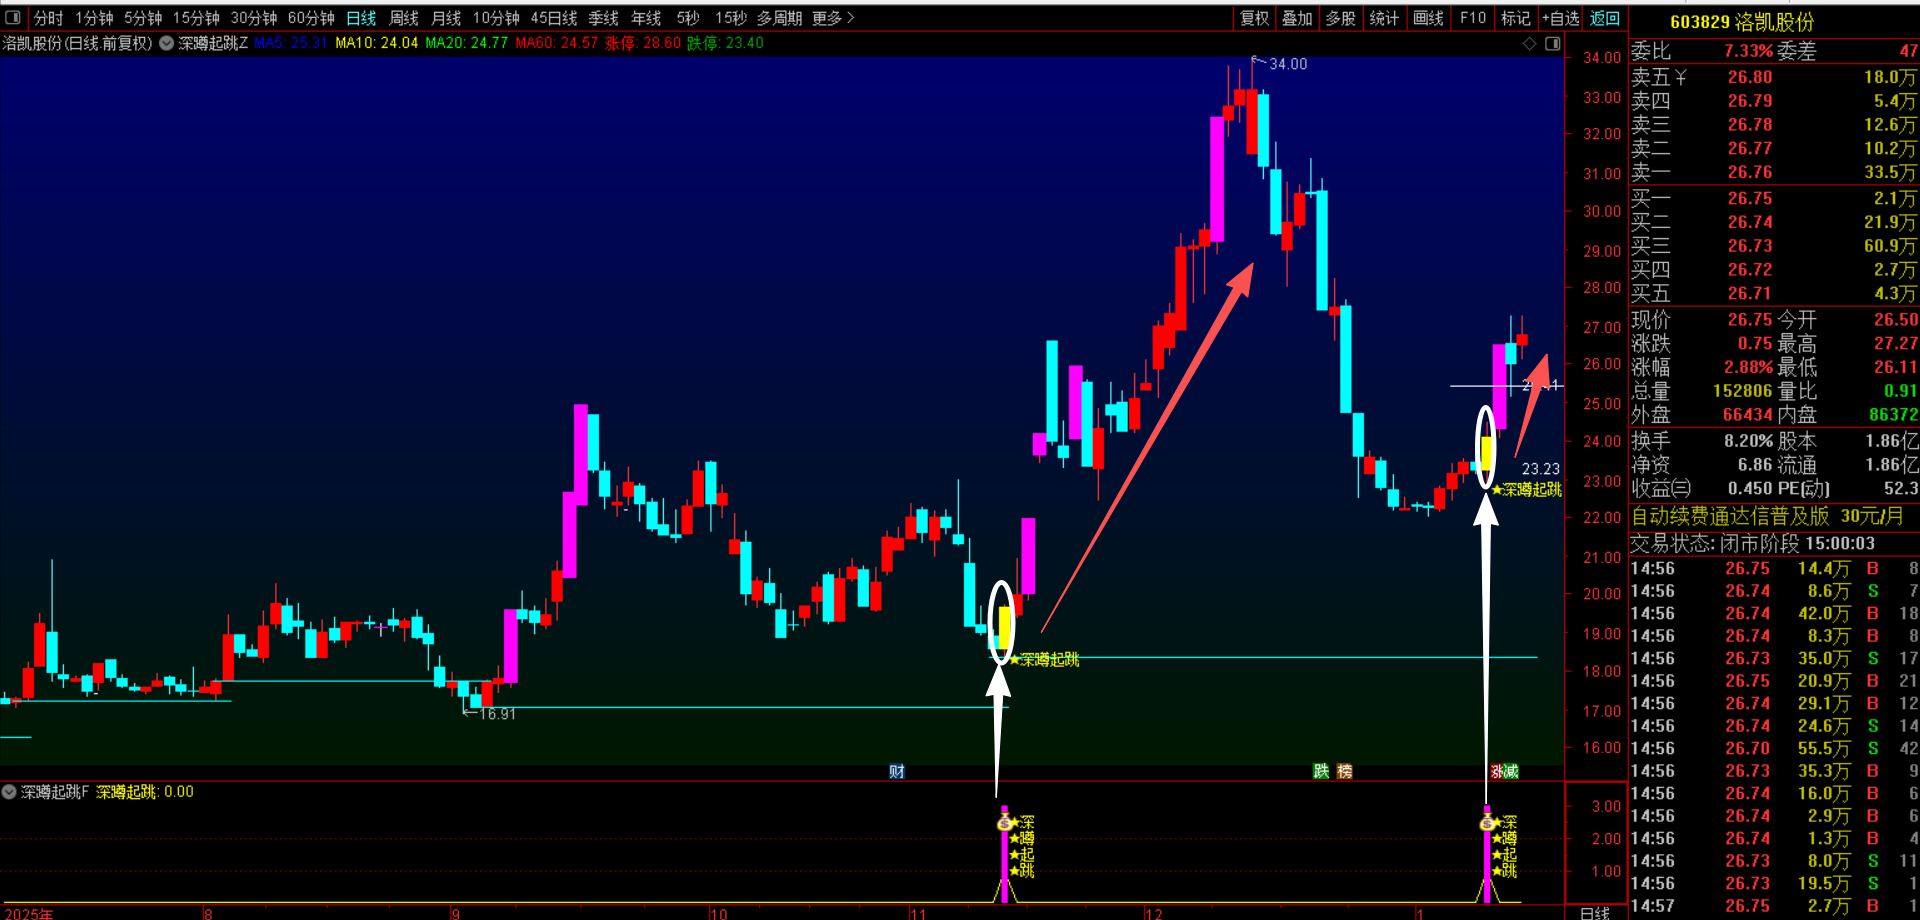Image resolution: width=1920 pixels, height=920 pixels.
Task: Click the 14:57 26.75 last trade row
Action: pos(1774,906)
